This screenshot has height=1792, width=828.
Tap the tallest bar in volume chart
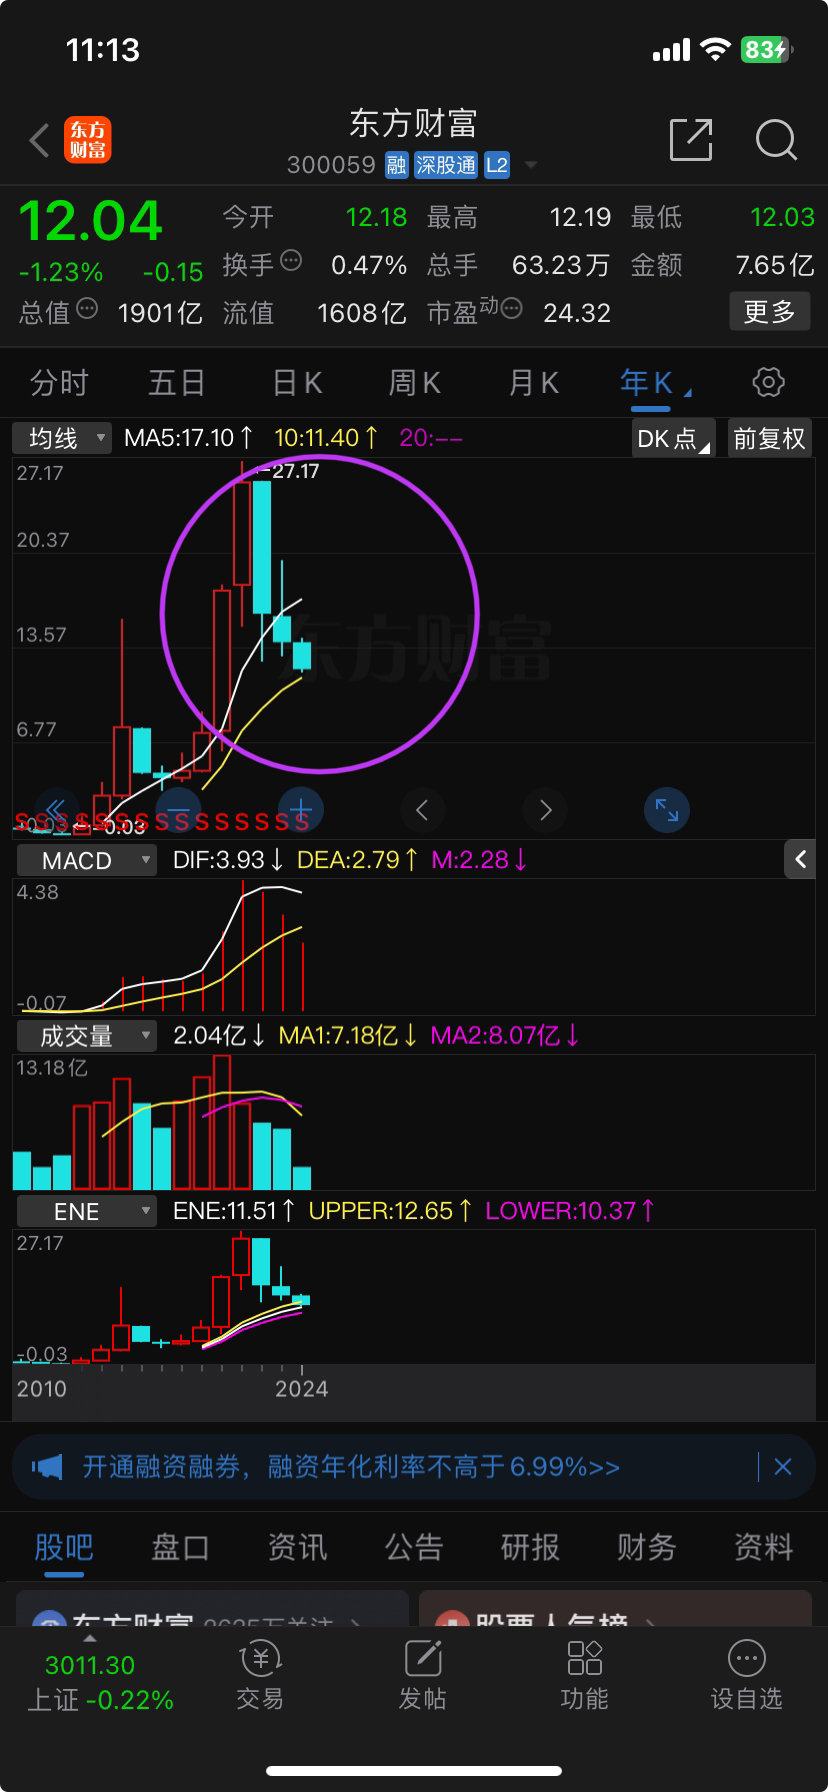tap(222, 1121)
